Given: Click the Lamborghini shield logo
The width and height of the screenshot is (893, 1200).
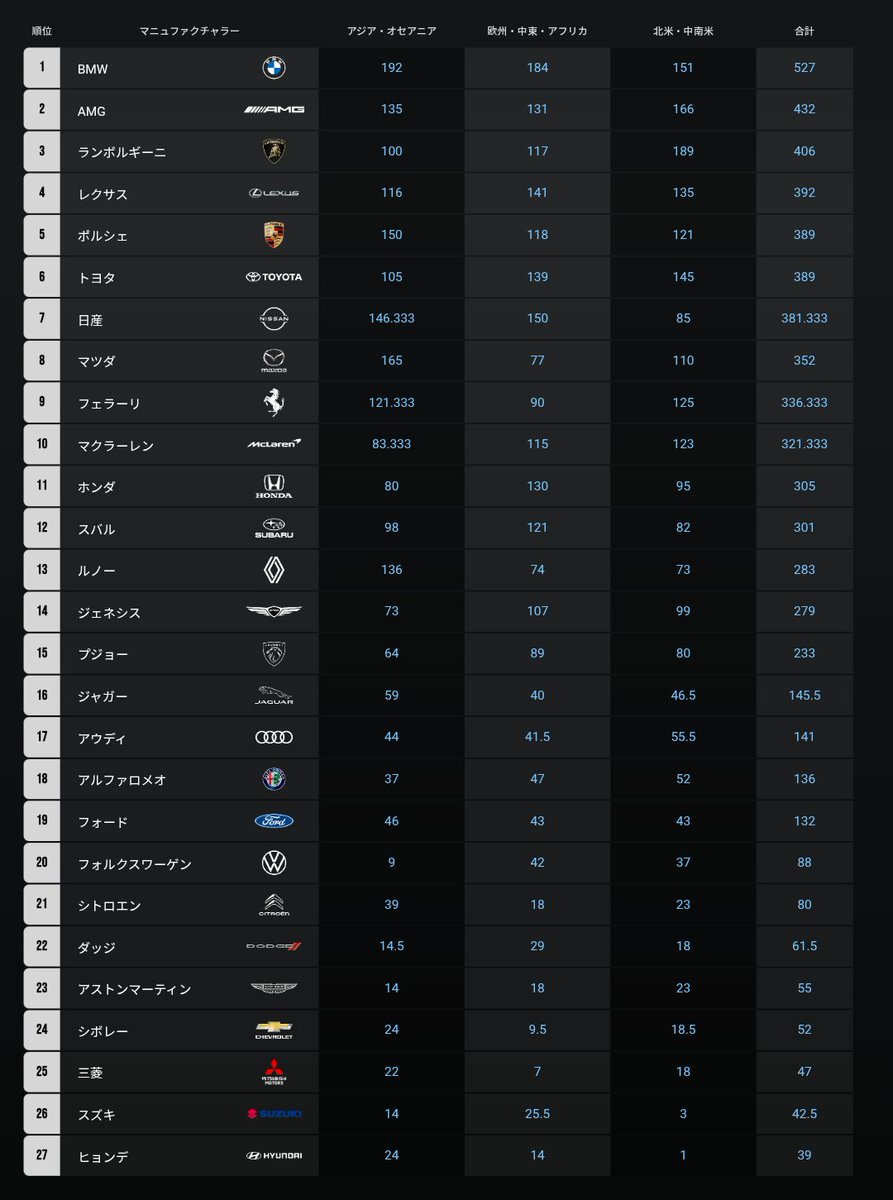Looking at the screenshot, I should pos(274,151).
